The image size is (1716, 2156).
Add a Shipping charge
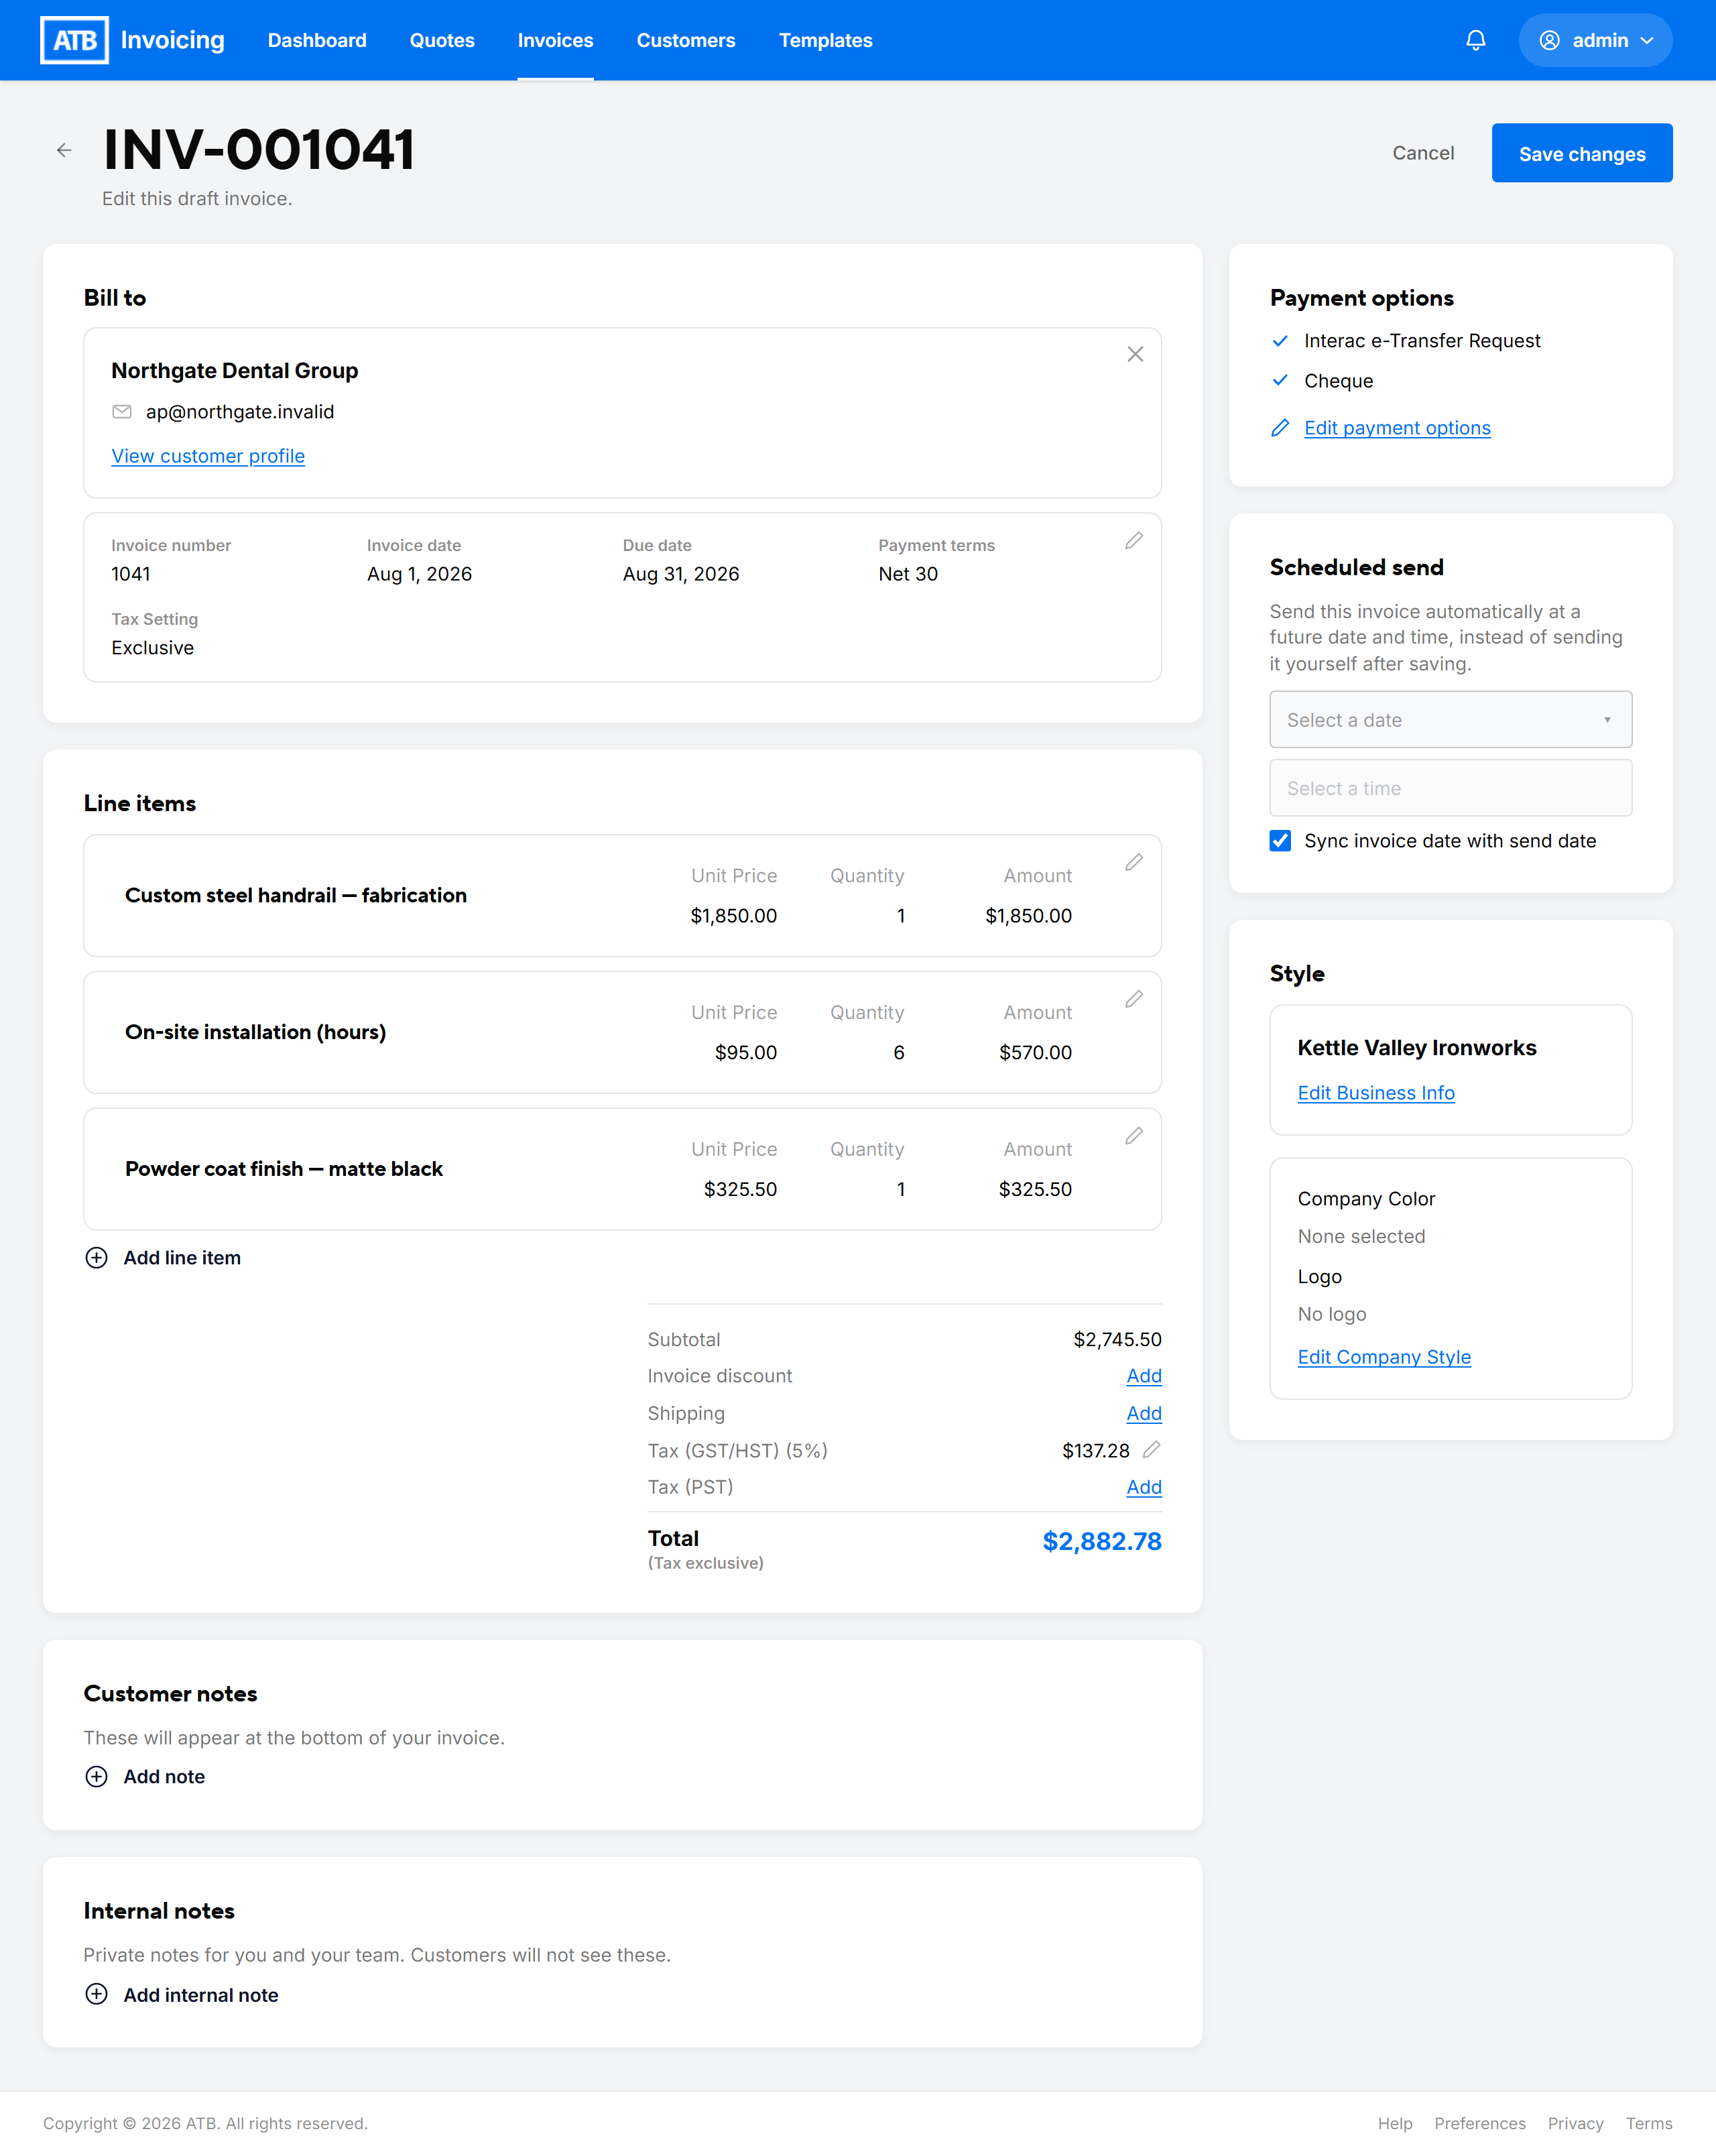pos(1144,1413)
